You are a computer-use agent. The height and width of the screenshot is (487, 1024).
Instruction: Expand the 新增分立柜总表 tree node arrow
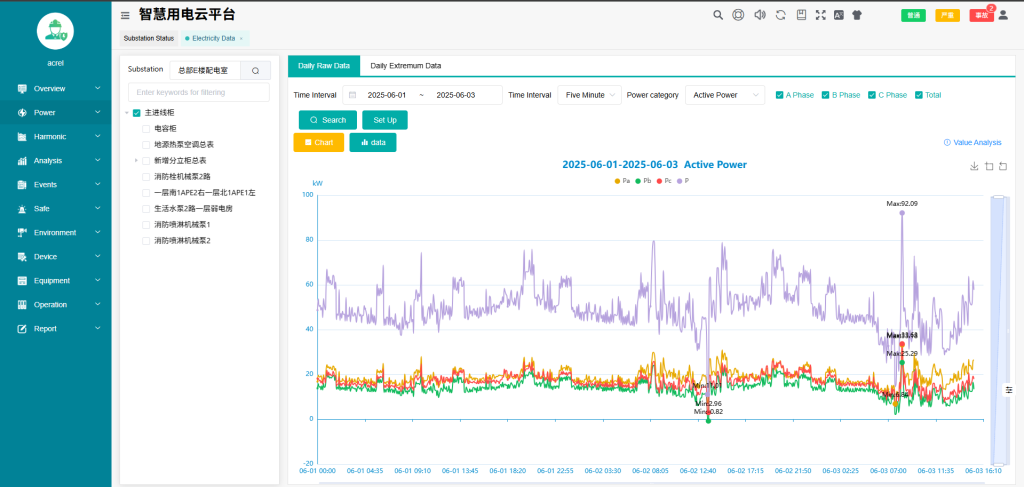click(x=136, y=161)
